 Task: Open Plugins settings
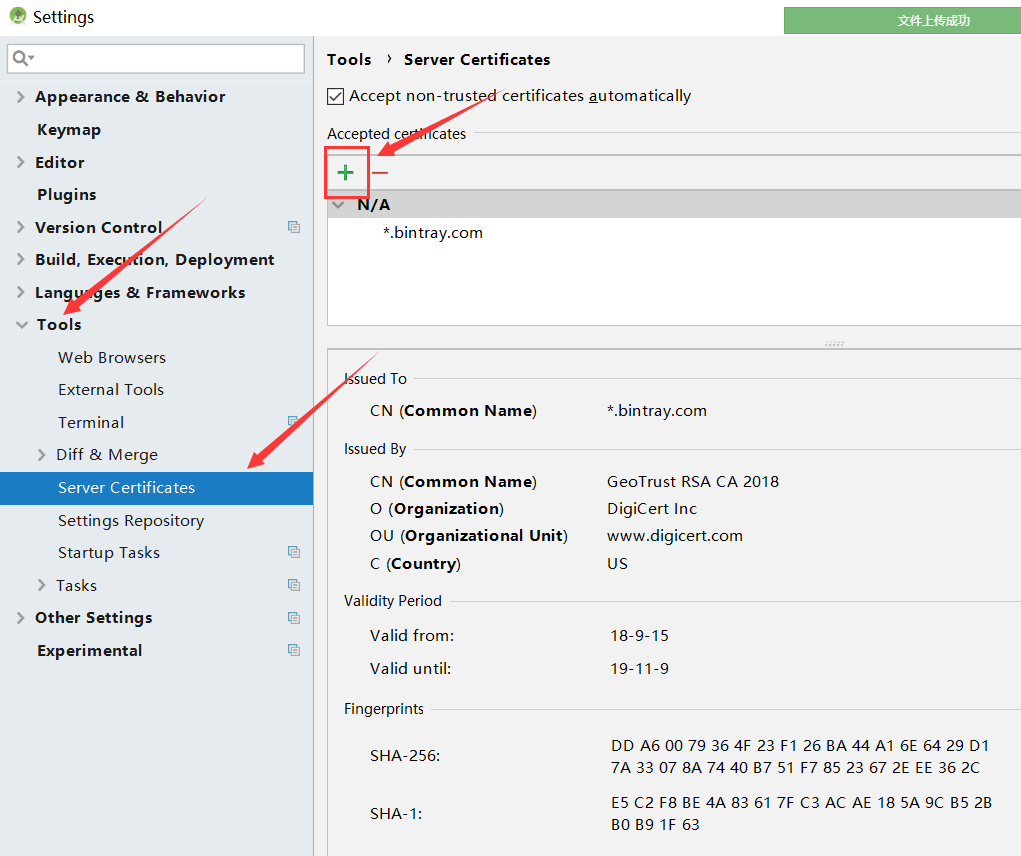pyautogui.click(x=66, y=195)
